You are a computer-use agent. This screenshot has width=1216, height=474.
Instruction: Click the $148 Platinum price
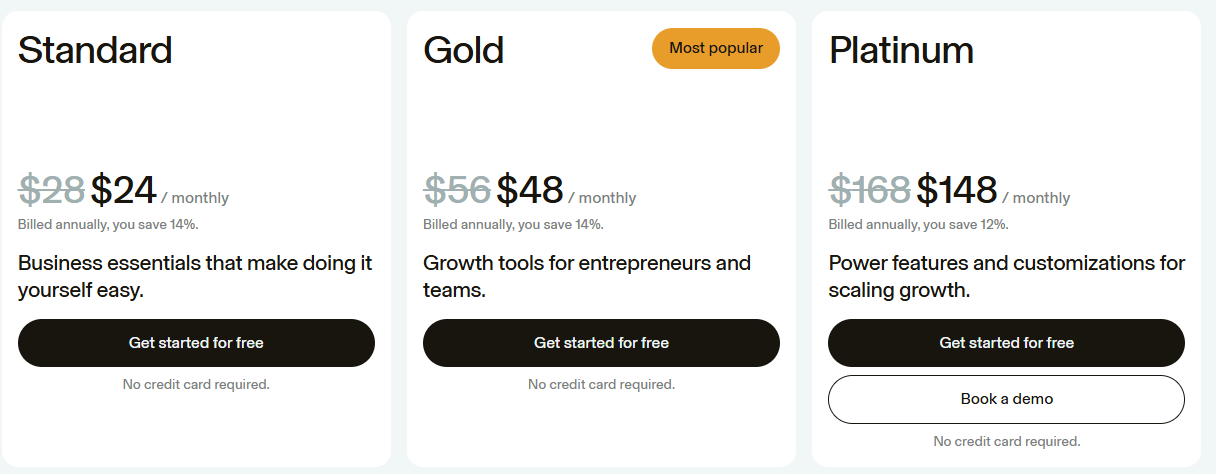click(957, 190)
